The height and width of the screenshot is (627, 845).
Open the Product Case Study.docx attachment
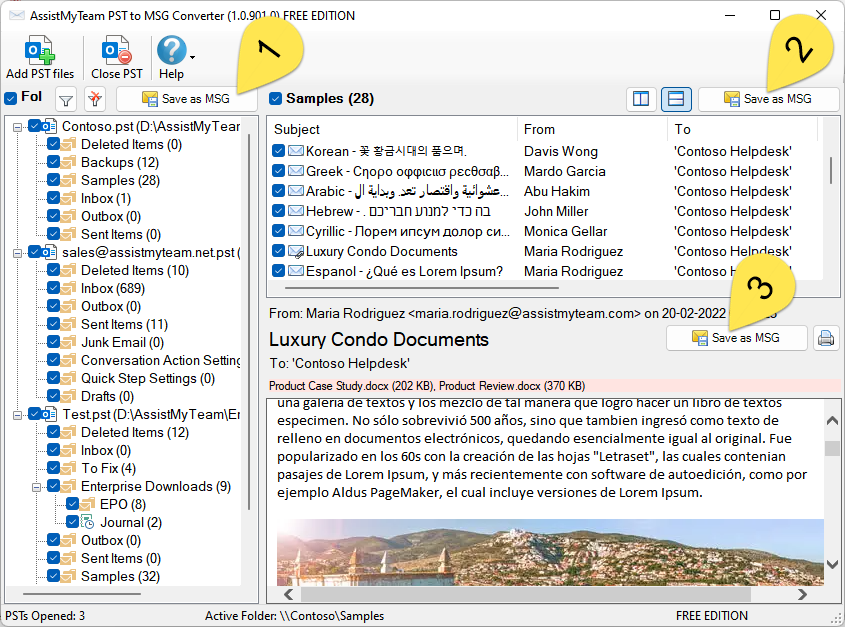[x=351, y=386]
